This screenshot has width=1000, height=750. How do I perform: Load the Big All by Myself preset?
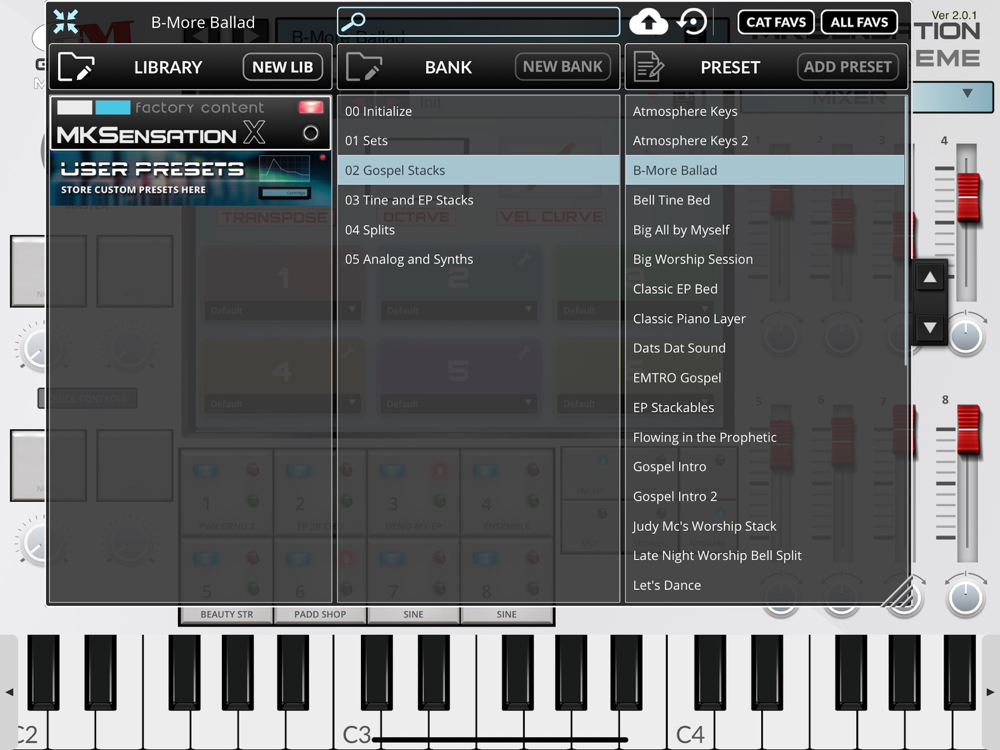(765, 230)
